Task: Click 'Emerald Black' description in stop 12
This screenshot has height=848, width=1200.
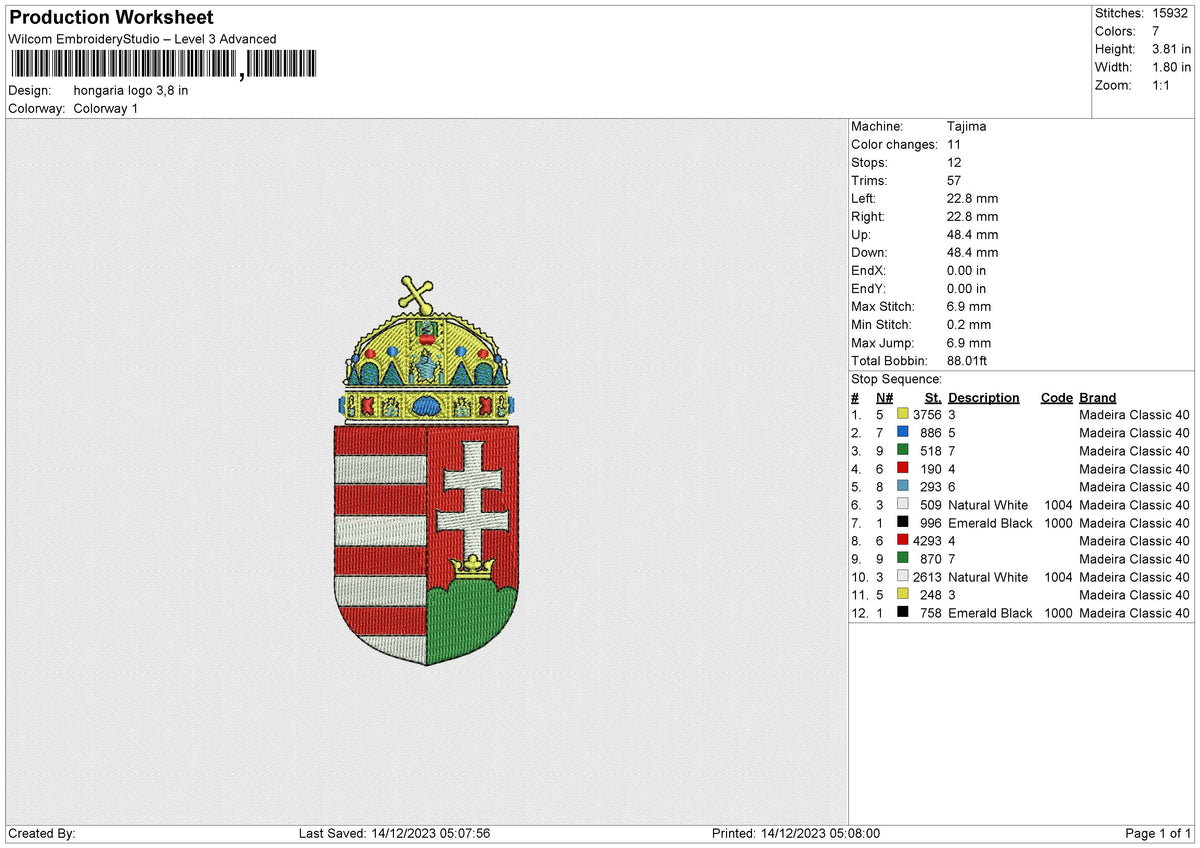Action: pos(990,613)
